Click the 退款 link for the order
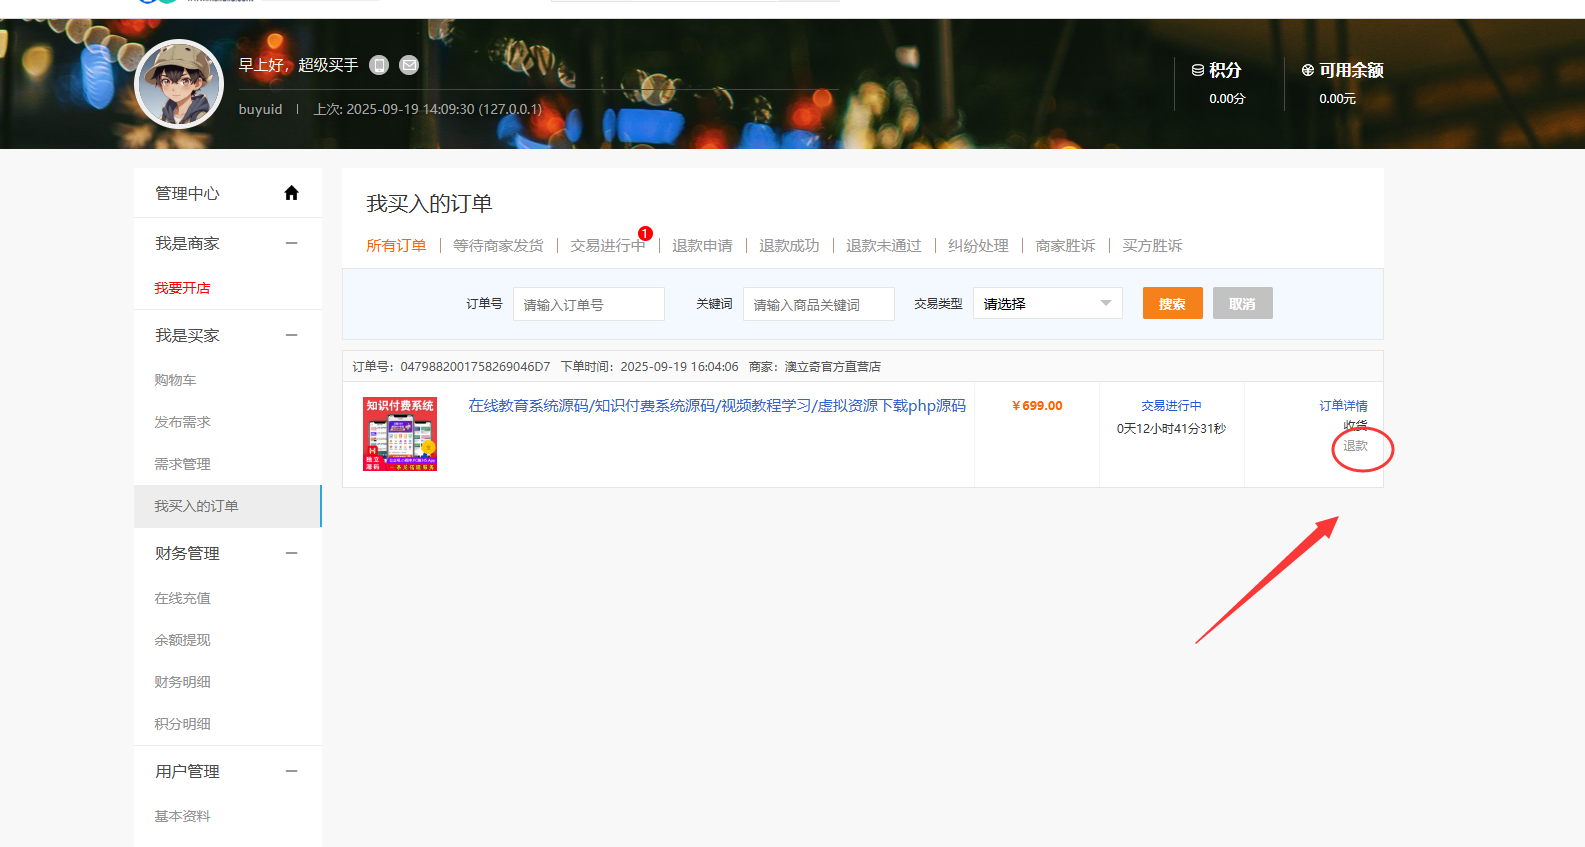 1355,446
